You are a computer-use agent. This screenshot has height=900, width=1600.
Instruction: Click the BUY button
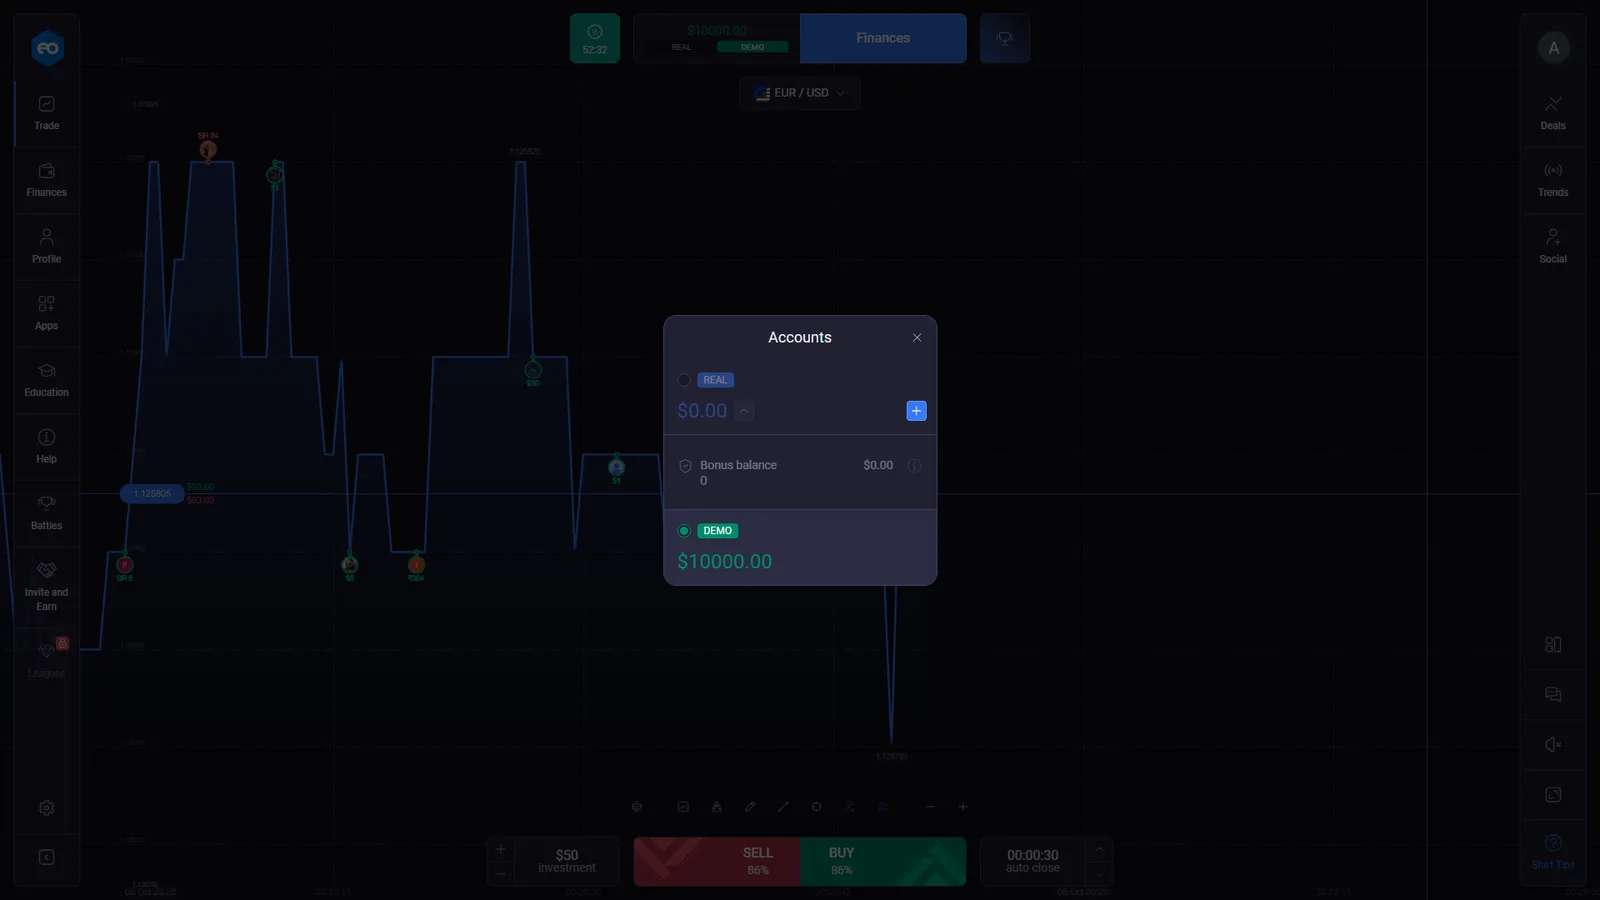click(x=883, y=861)
